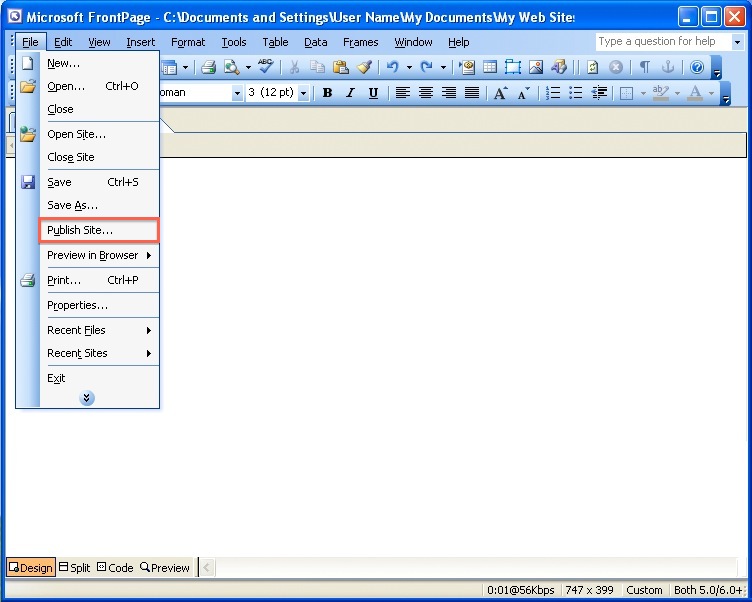Switch to Code view
752x602 pixels.
point(115,567)
